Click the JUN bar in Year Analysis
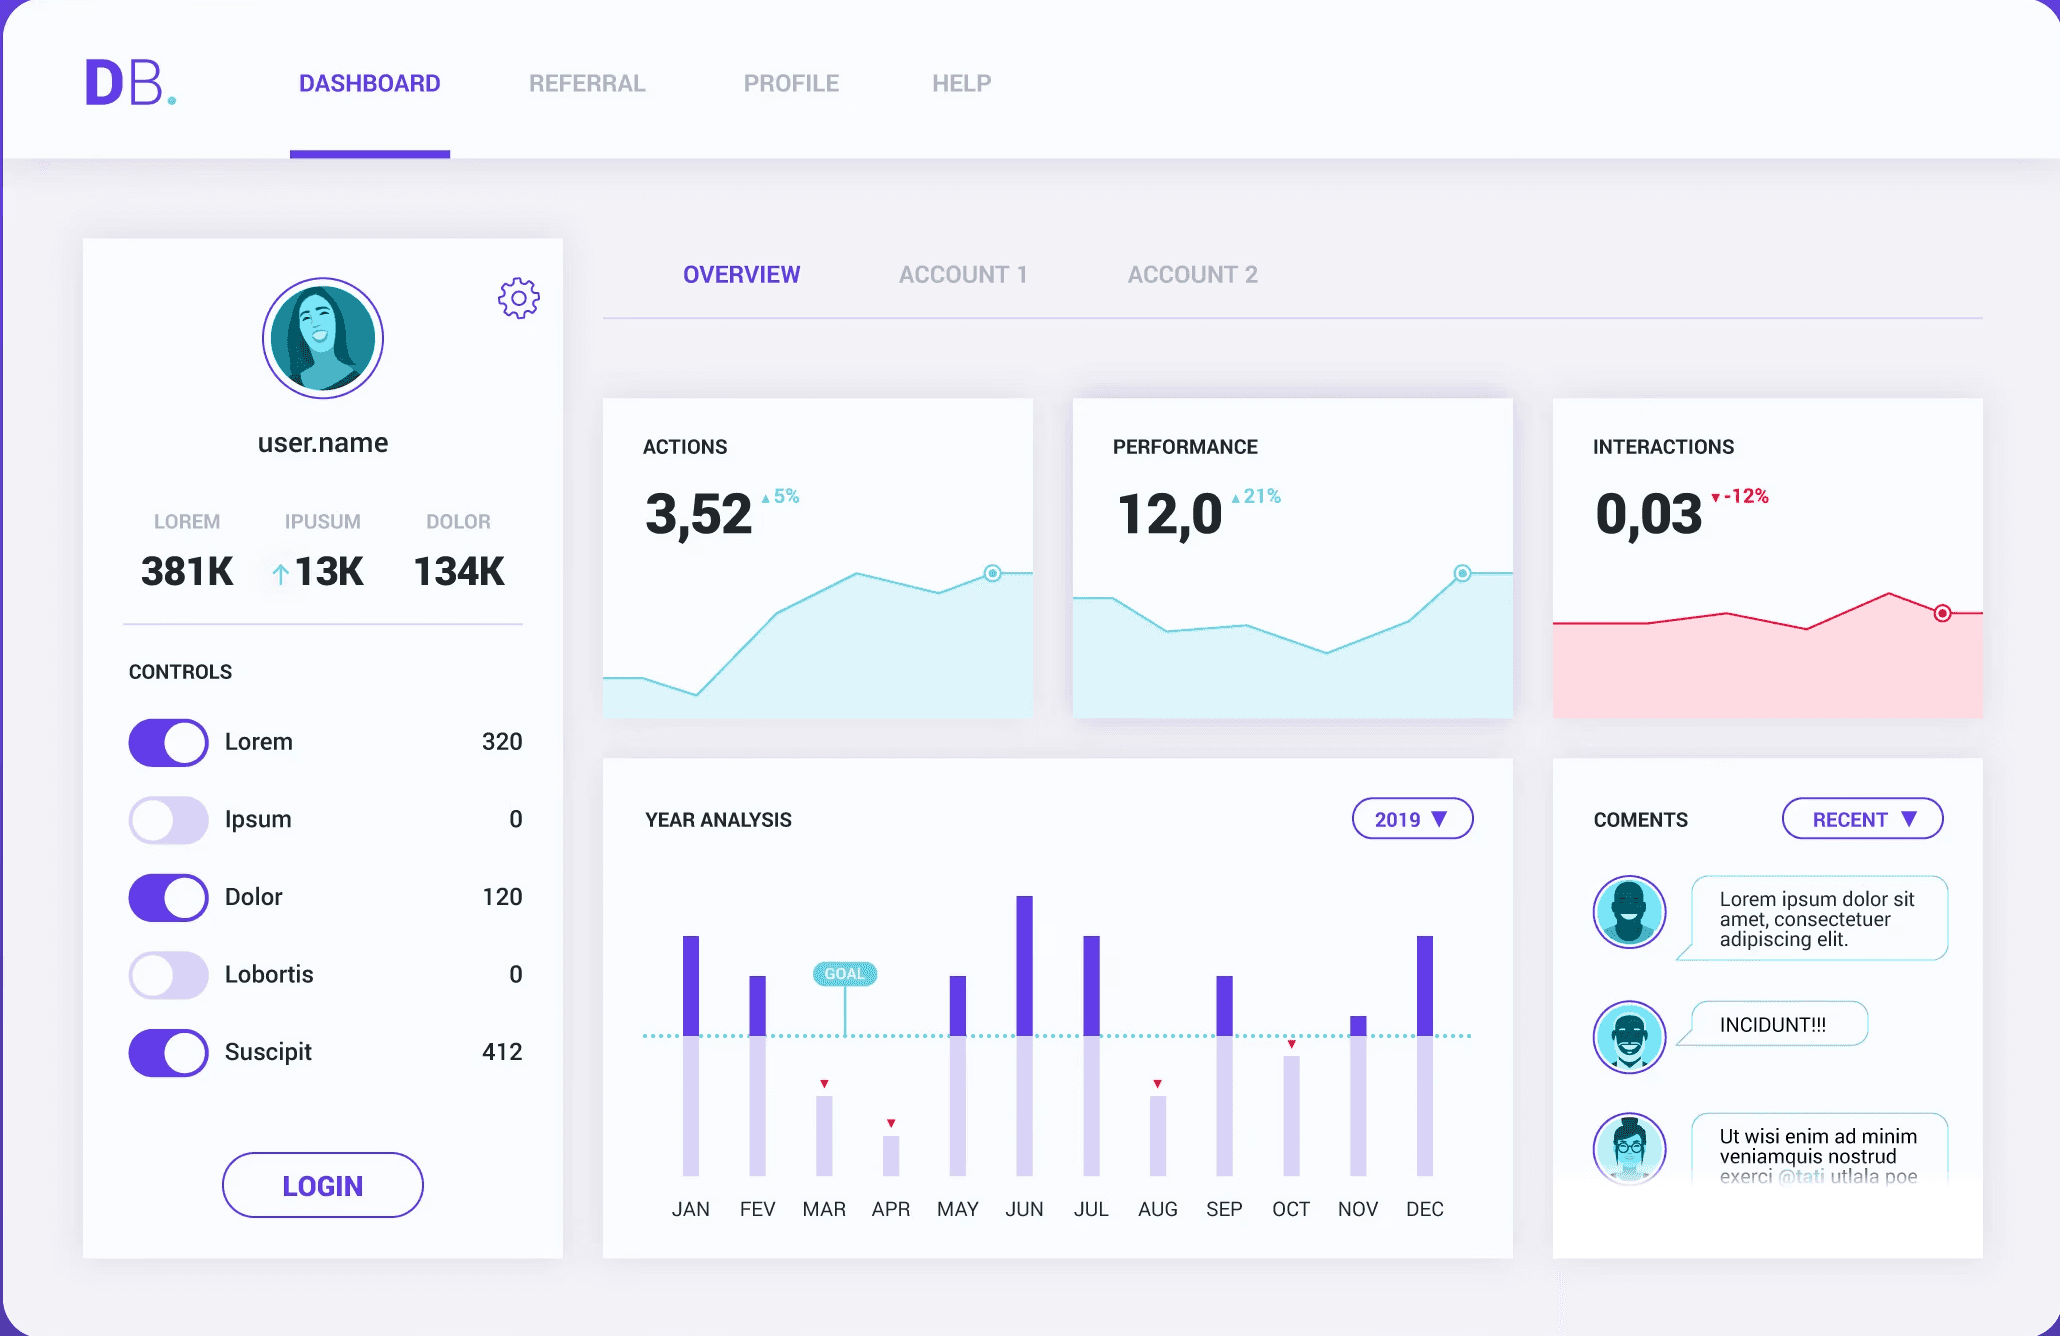 [1024, 1035]
